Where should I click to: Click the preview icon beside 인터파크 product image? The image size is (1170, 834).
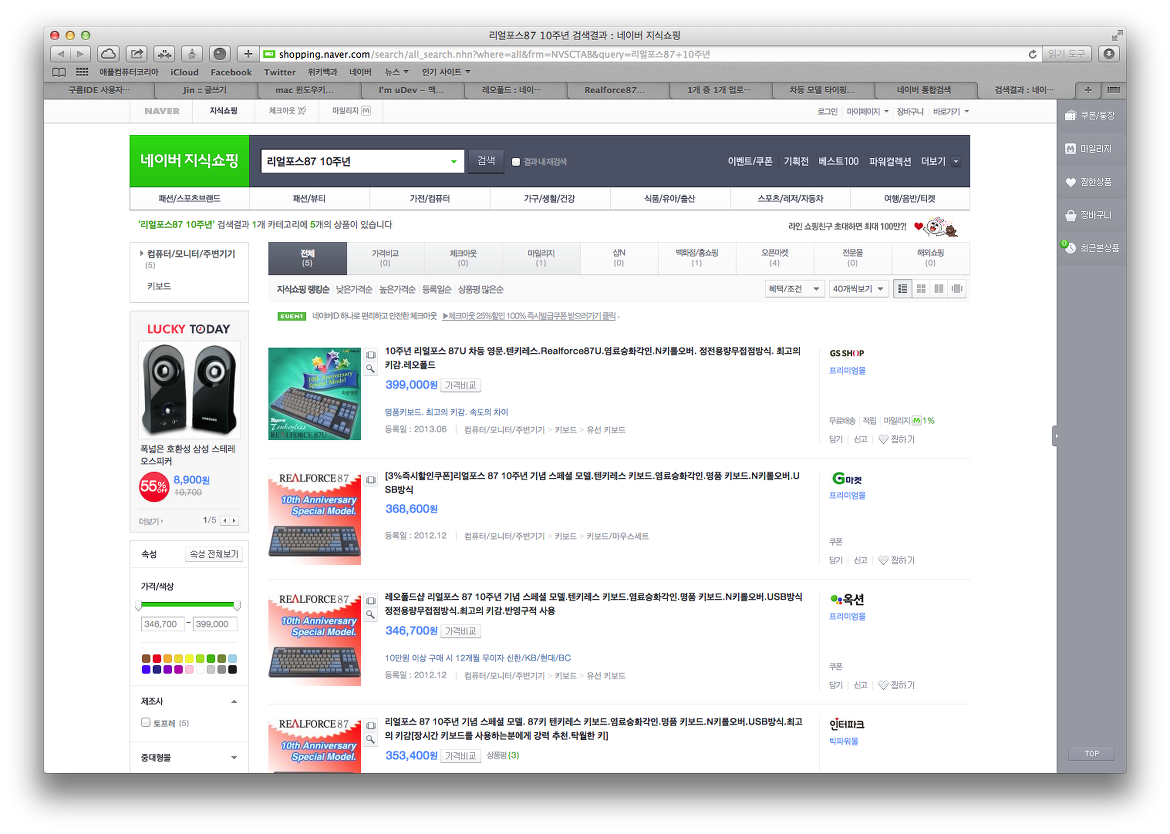click(371, 725)
